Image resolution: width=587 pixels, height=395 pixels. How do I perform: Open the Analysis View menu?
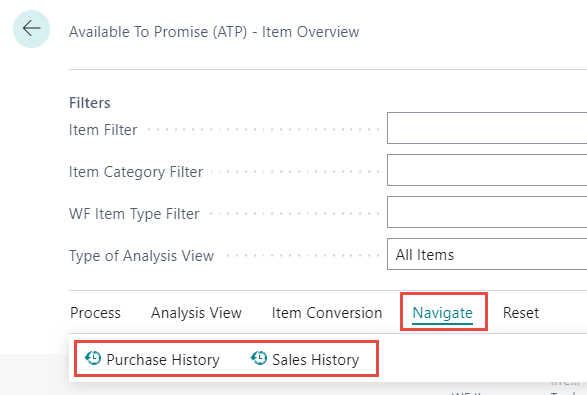(x=196, y=313)
